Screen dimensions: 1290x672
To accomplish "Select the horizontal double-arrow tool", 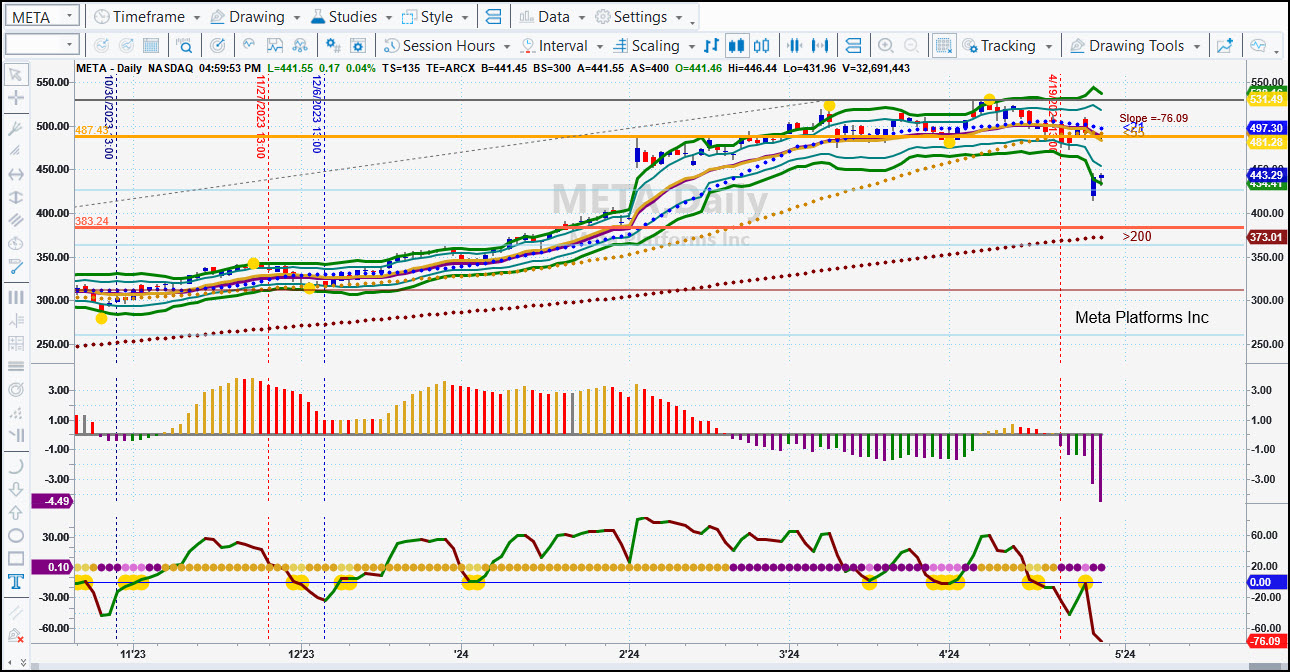I will click(15, 174).
